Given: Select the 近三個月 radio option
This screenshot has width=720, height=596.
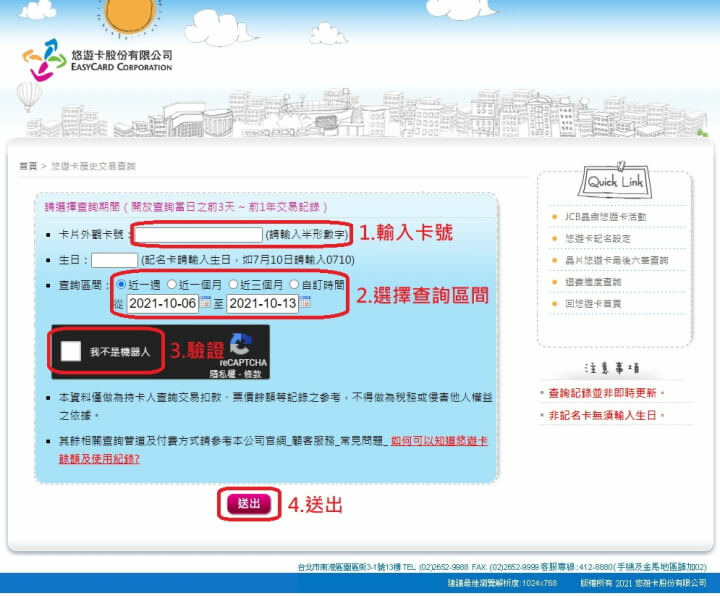Looking at the screenshot, I should click(233, 285).
